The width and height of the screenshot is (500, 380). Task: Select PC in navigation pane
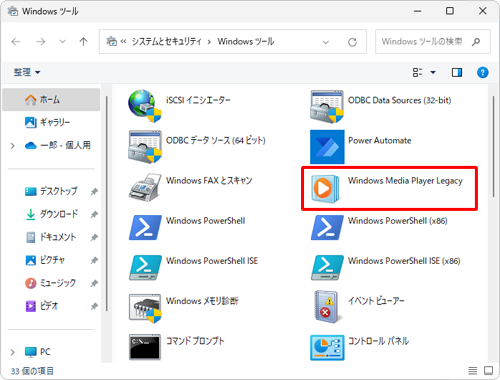(x=37, y=352)
